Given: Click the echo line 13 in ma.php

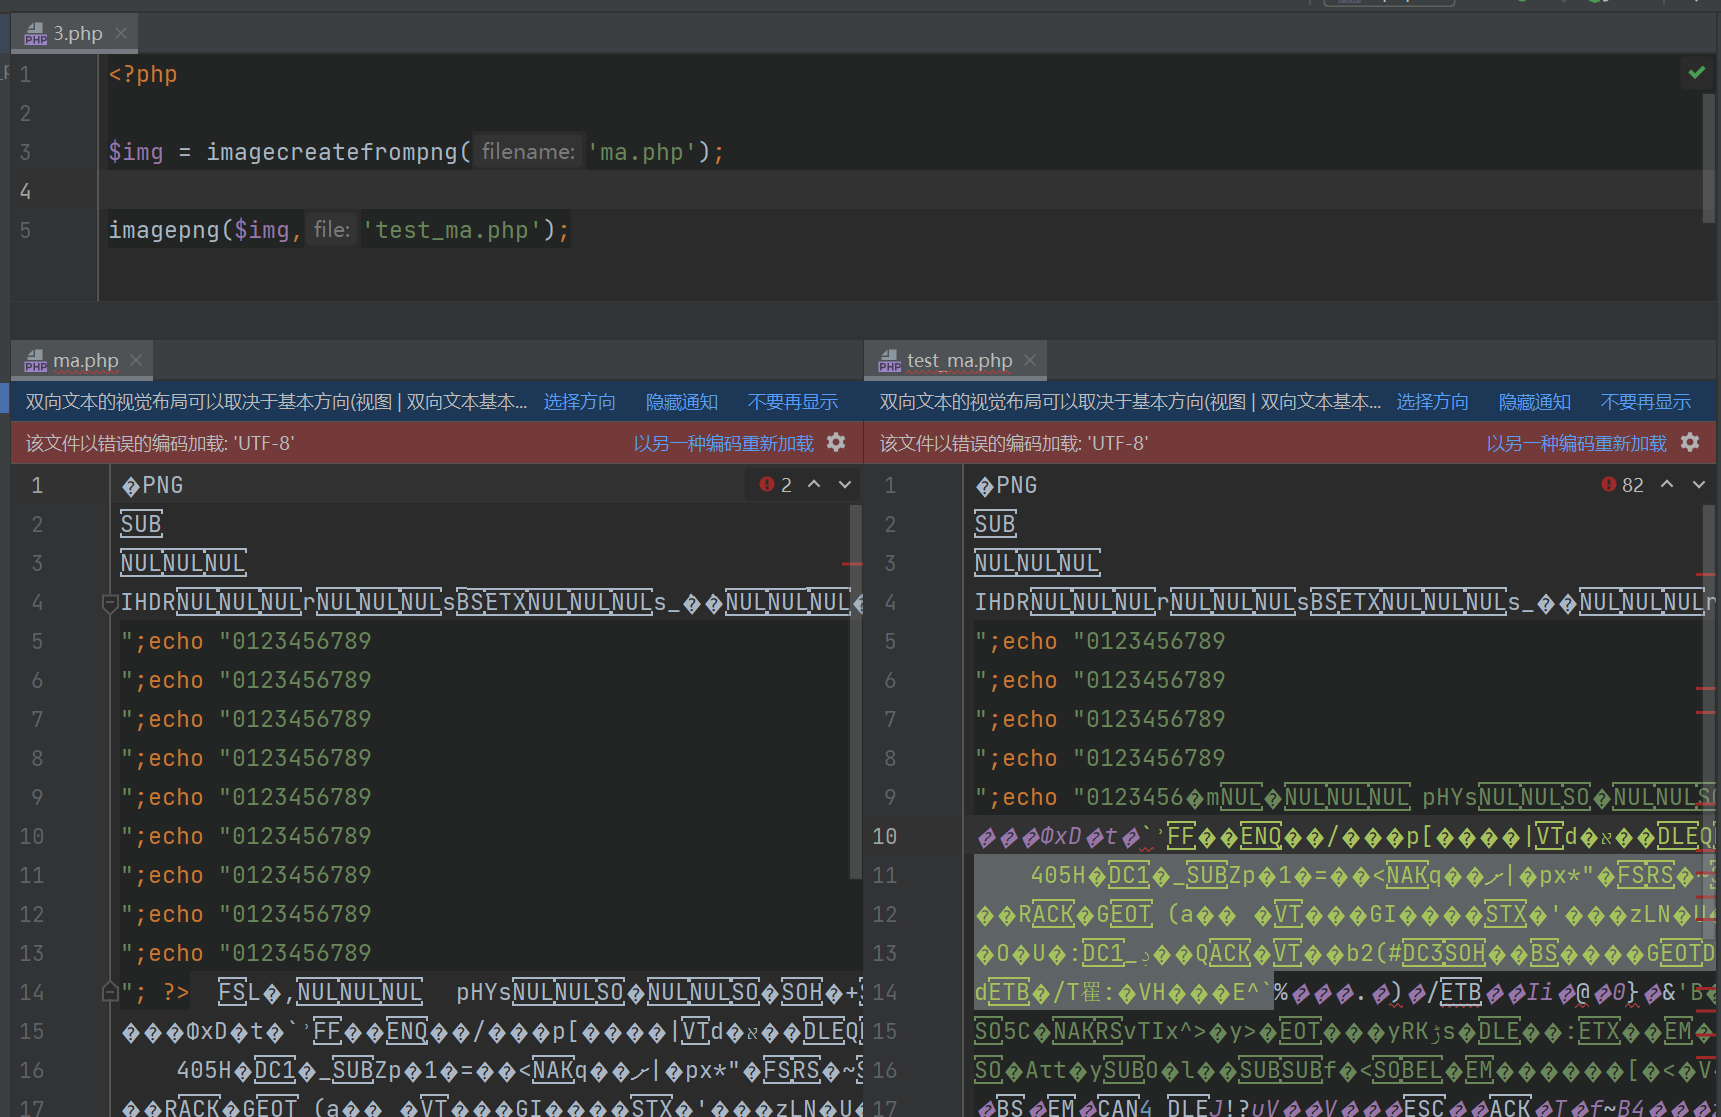Looking at the screenshot, I should (246, 953).
